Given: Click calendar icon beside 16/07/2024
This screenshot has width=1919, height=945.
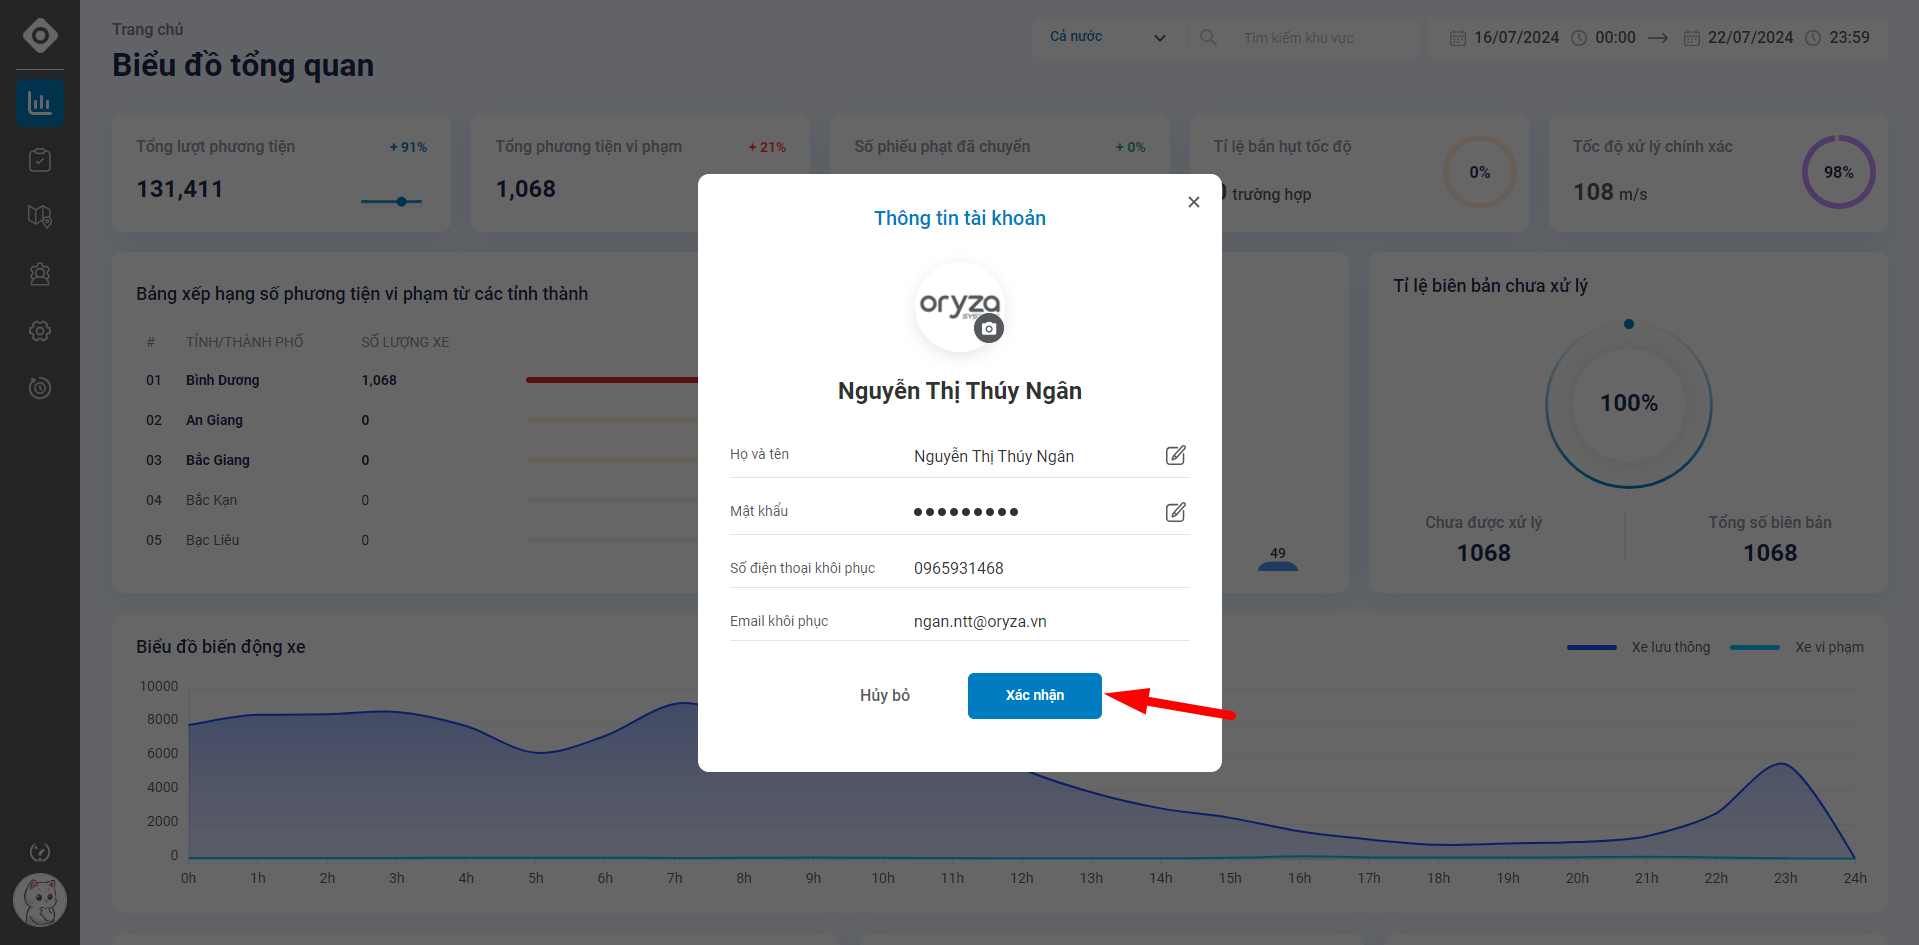Looking at the screenshot, I should [x=1458, y=38].
